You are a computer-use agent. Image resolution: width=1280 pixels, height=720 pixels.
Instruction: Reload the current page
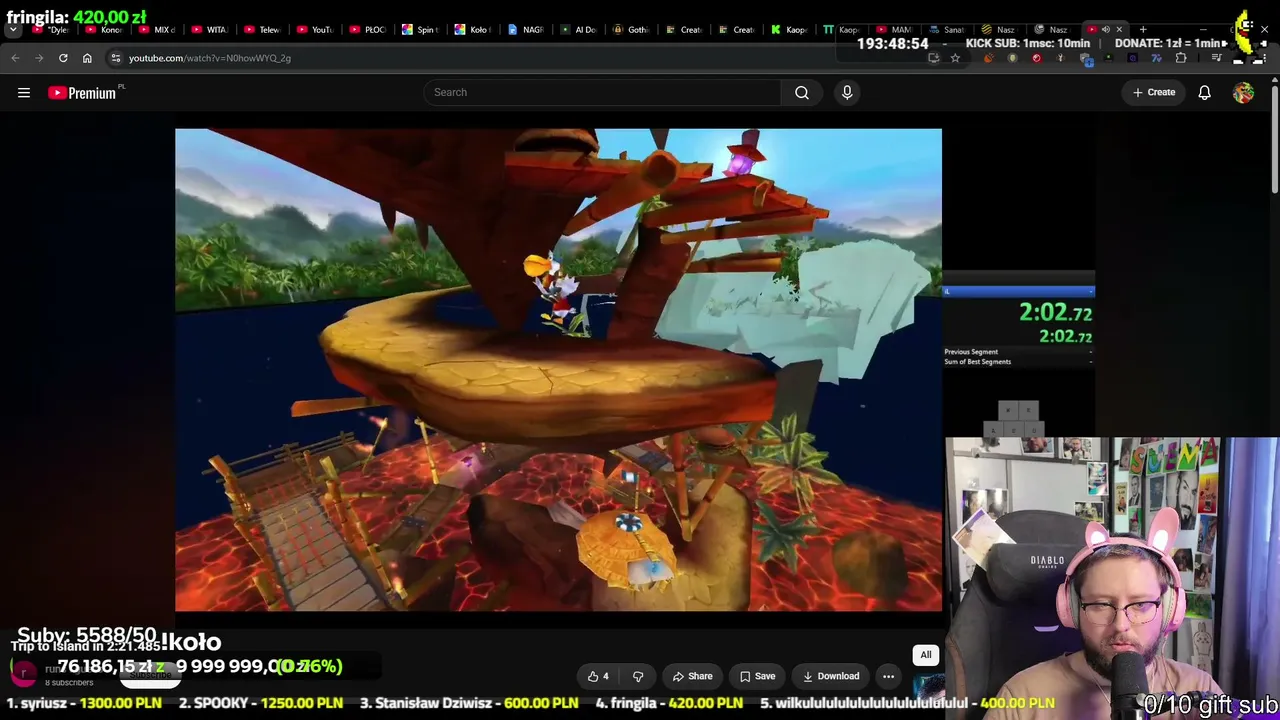[x=63, y=58]
